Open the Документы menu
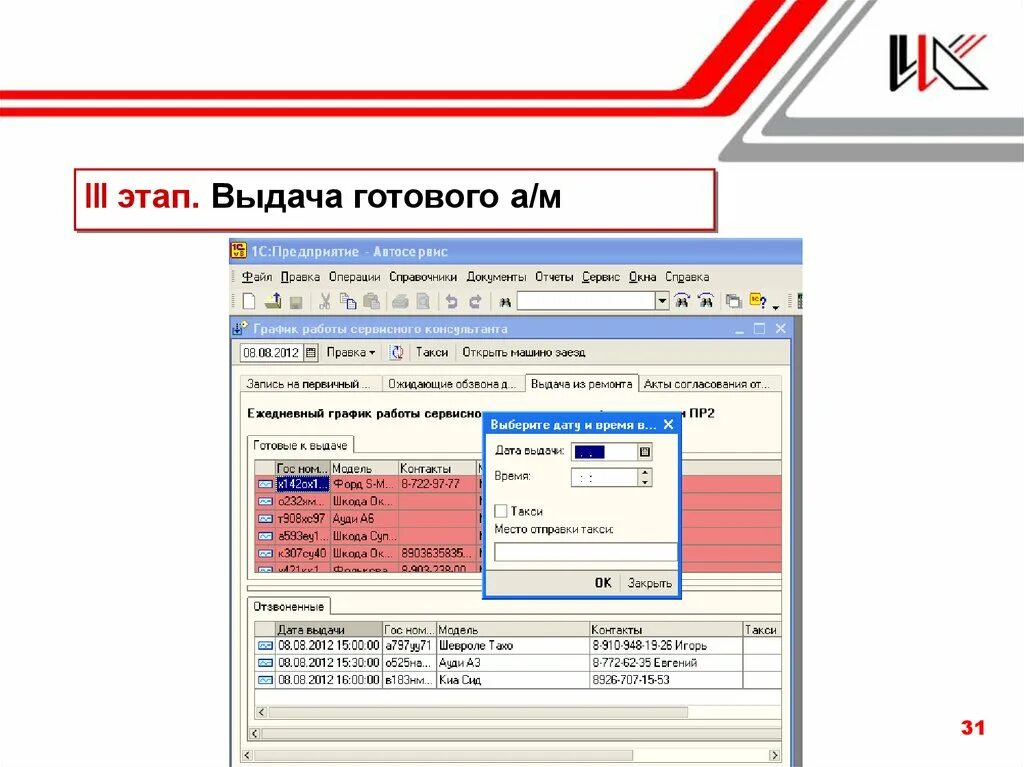1024x767 pixels. (x=496, y=277)
